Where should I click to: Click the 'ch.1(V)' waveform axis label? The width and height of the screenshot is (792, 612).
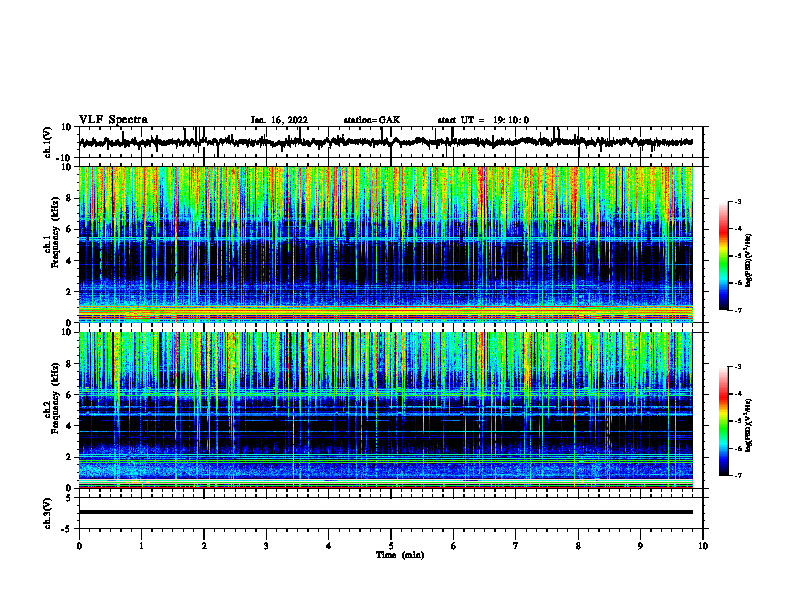pyautogui.click(x=48, y=142)
